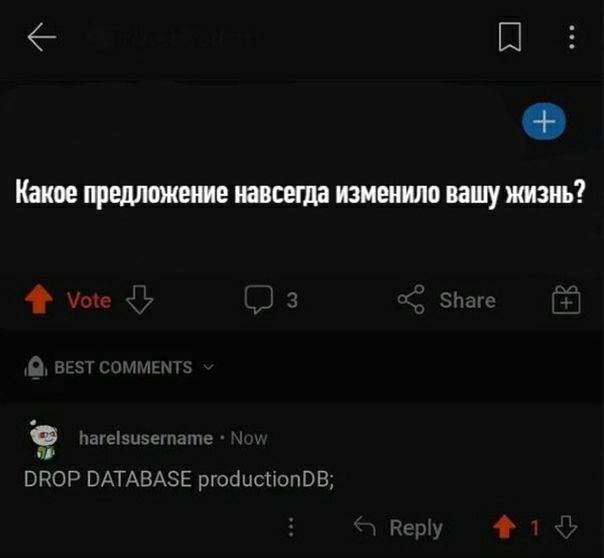The height and width of the screenshot is (558, 604).
Task: Click the Share label
Action: pyautogui.click(x=467, y=300)
